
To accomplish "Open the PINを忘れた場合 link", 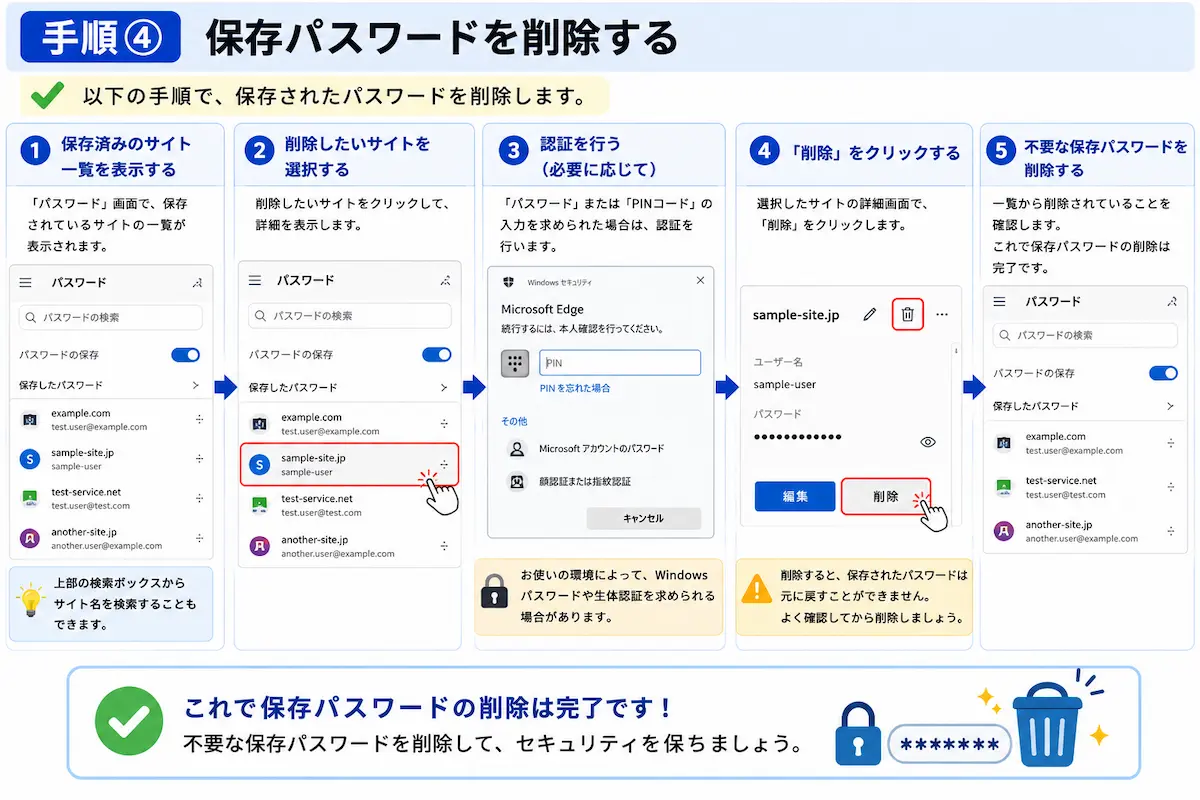I will (575, 388).
